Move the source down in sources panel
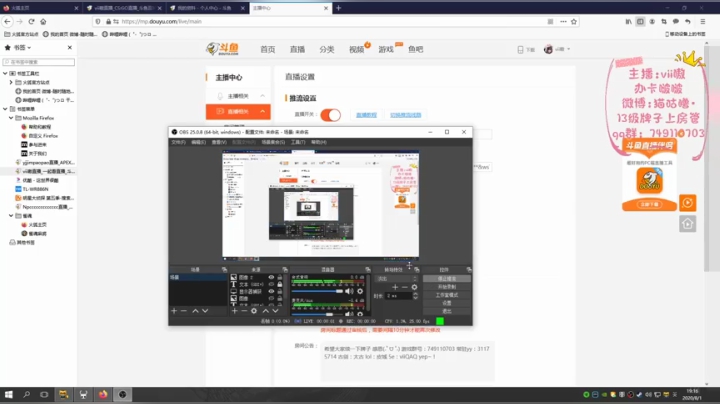This screenshot has height=404, width=720. [275, 311]
